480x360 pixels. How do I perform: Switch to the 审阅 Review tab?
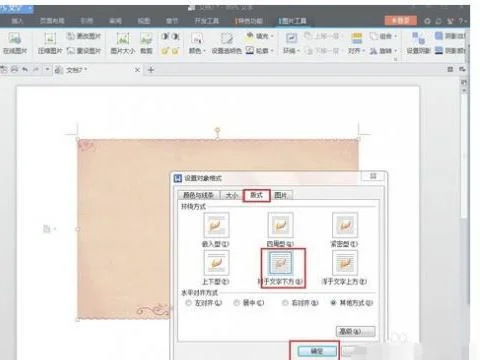coord(115,21)
